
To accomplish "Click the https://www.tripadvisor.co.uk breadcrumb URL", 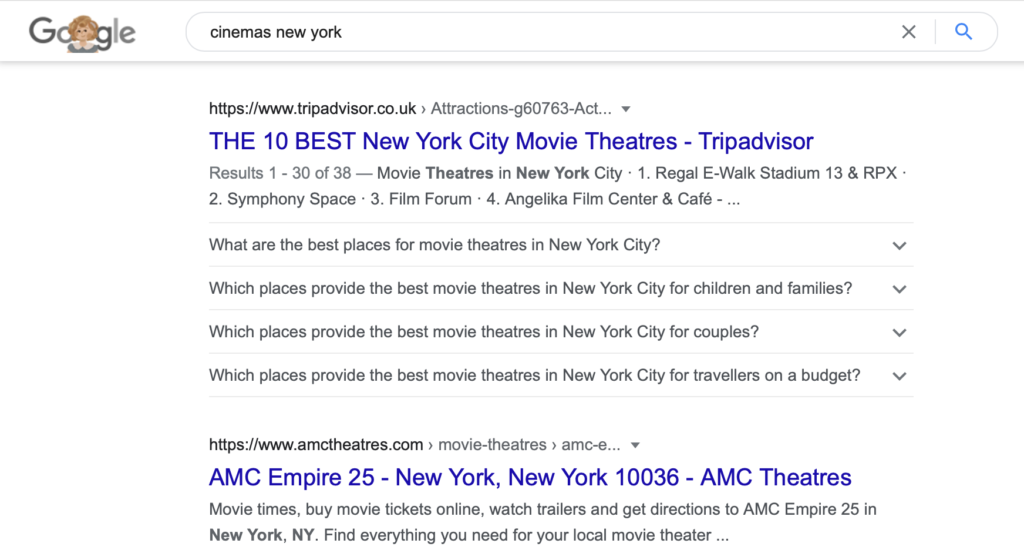I will tap(312, 108).
